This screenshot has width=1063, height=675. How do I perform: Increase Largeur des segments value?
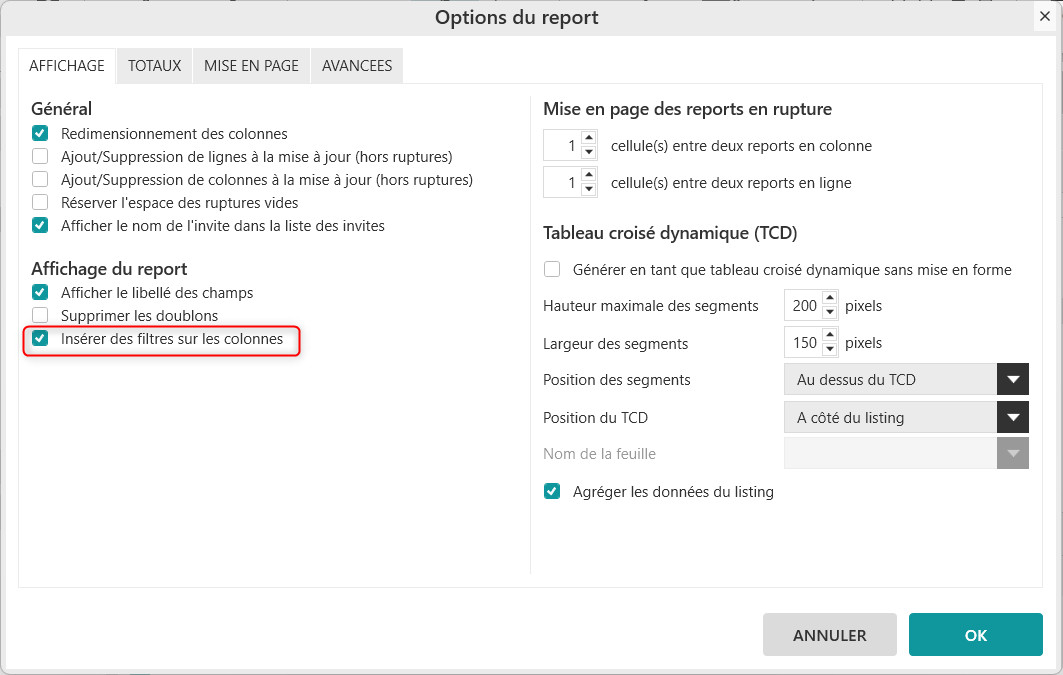(829, 336)
